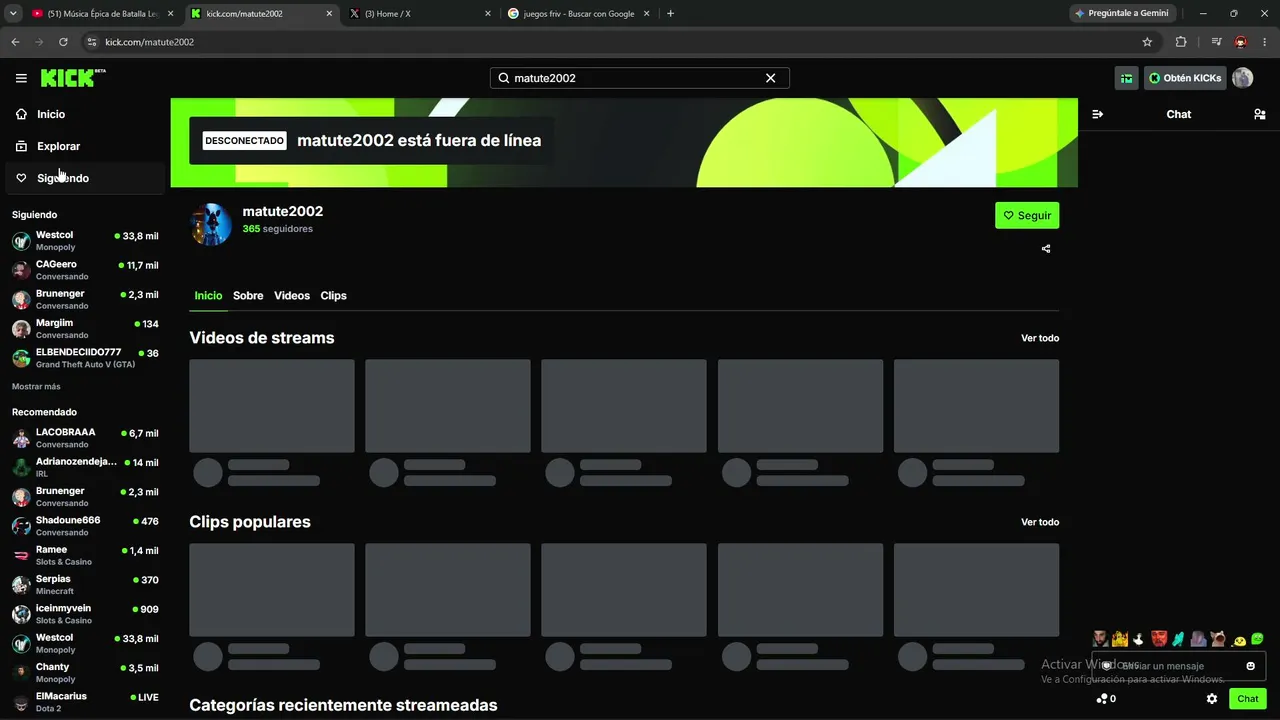Viewport: 1280px width, 720px height.
Task: Open Chanty recommended channel
Action: [x=85, y=672]
